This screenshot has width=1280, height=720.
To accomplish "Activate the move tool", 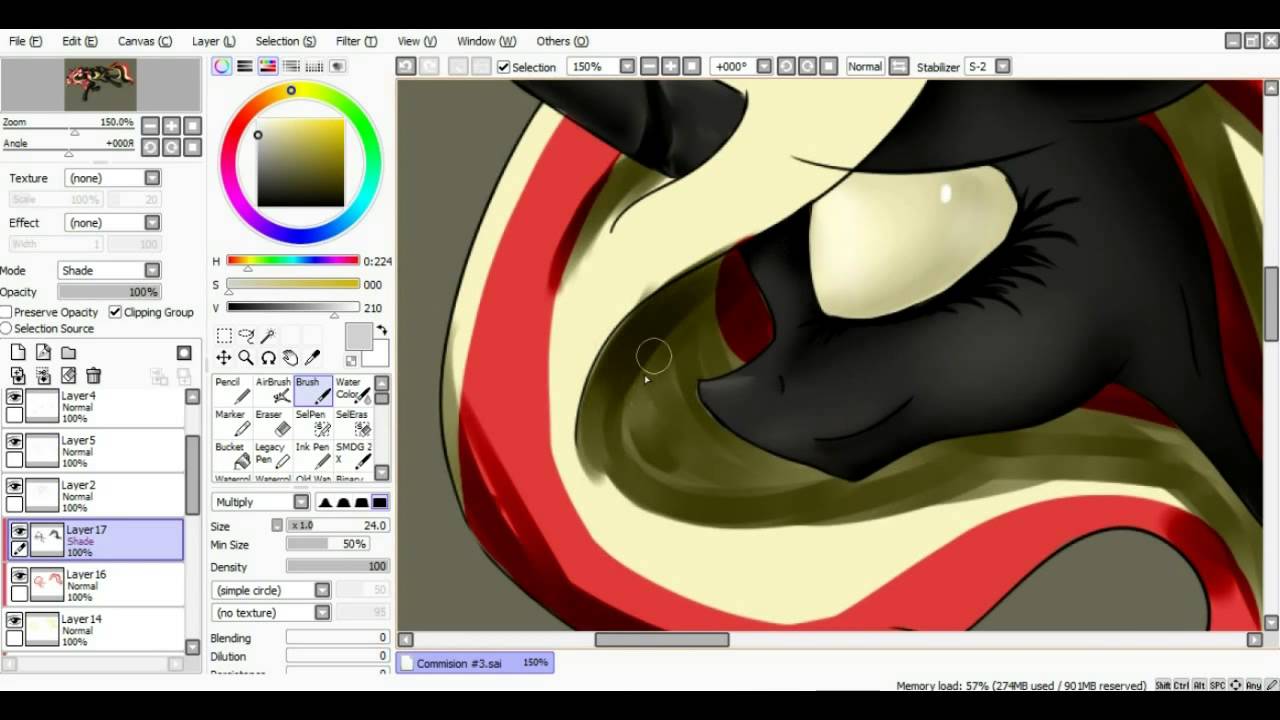I will (x=224, y=358).
